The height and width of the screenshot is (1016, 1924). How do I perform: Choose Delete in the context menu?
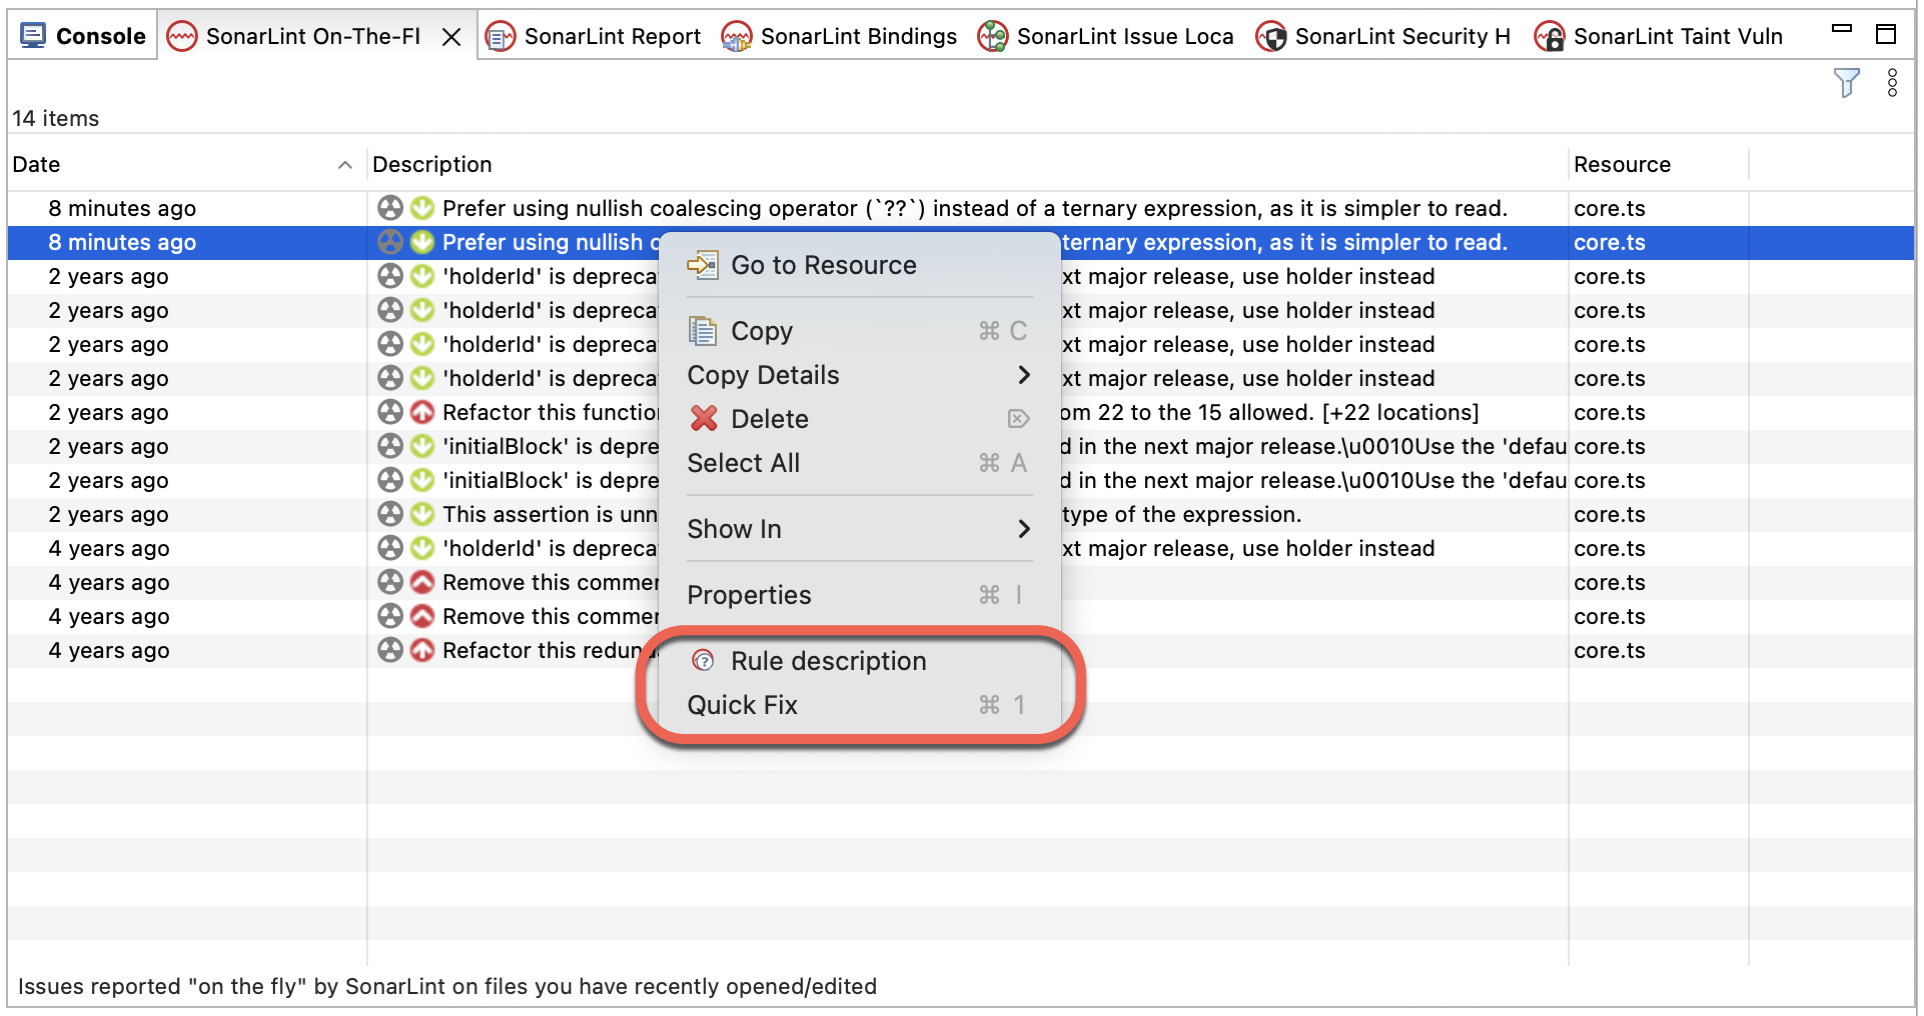(859, 419)
